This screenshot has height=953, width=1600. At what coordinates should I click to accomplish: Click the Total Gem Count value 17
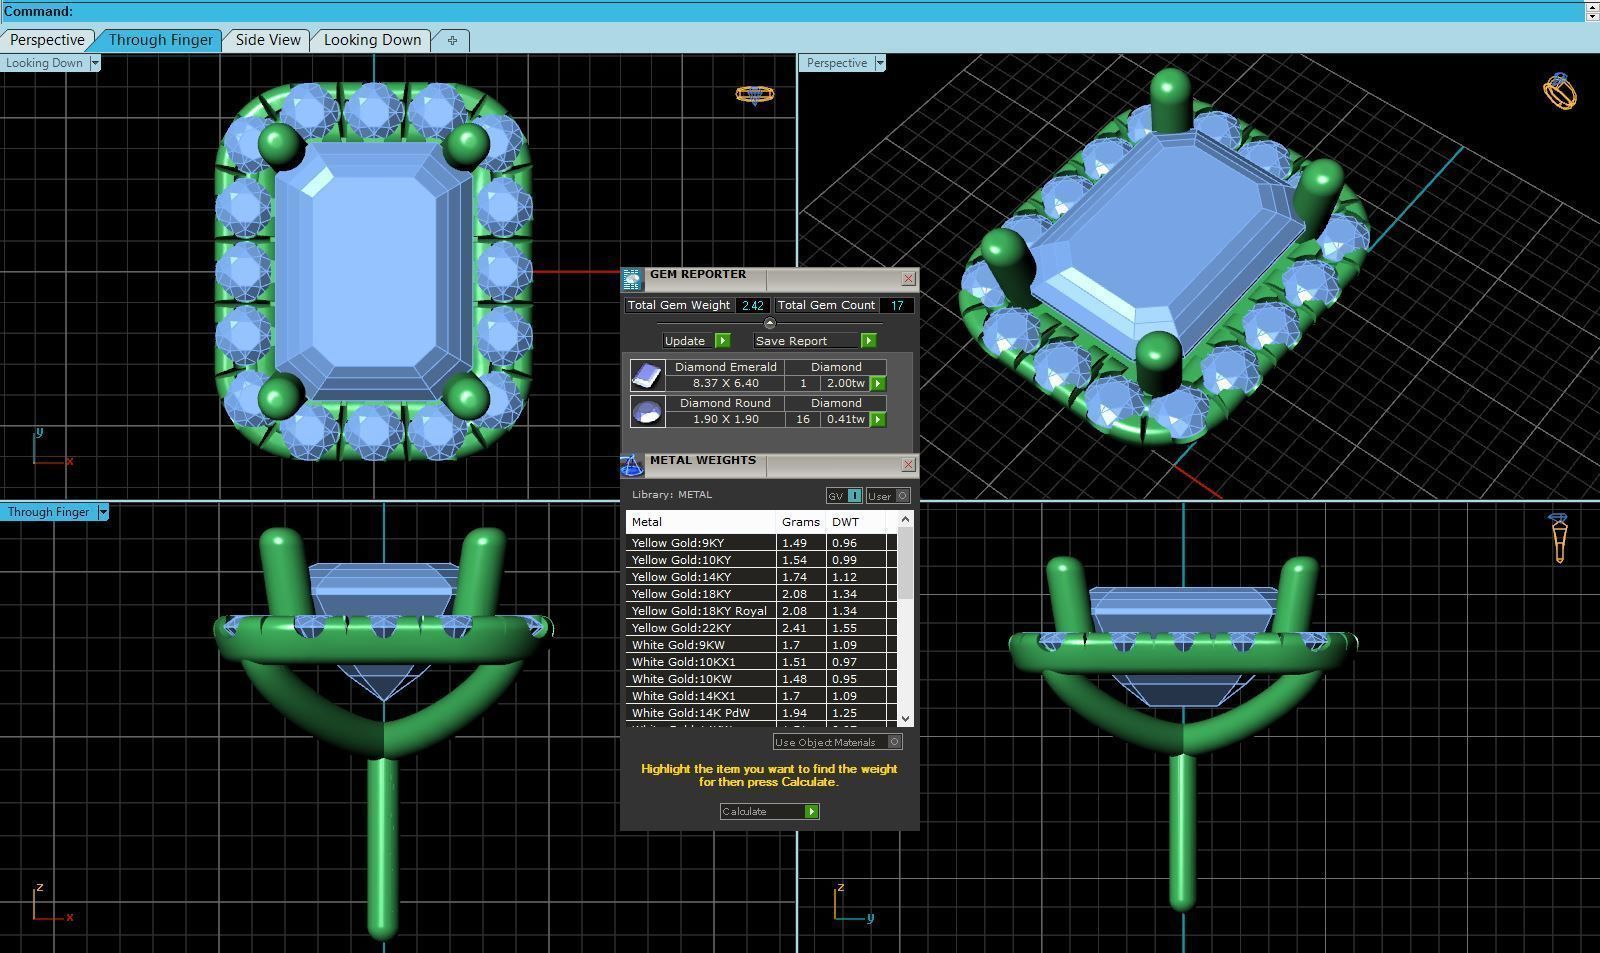click(x=897, y=306)
